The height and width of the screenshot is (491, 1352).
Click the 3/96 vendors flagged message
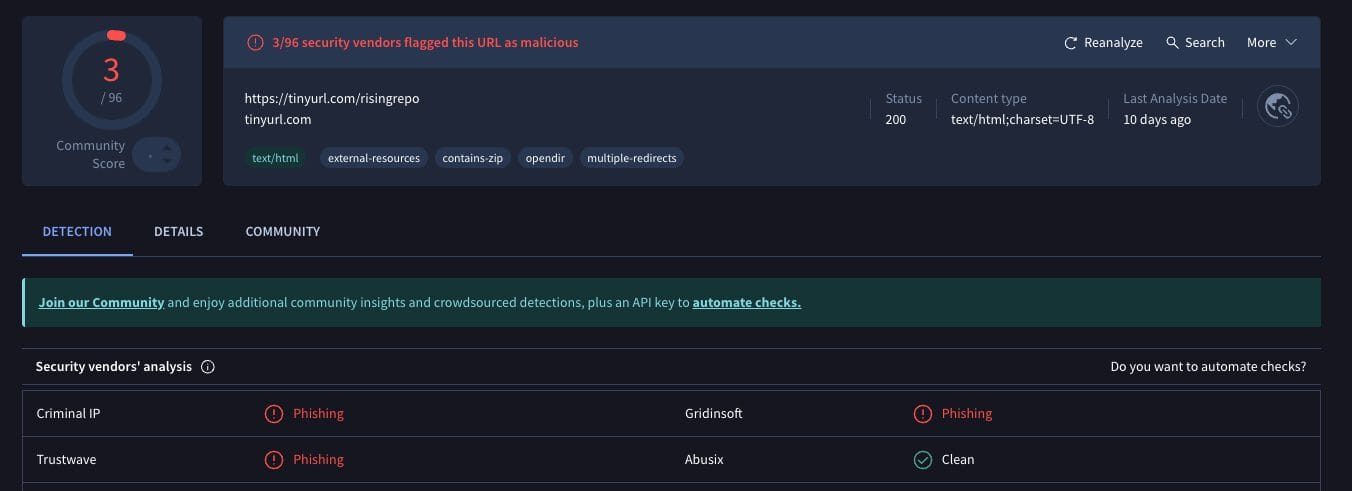coord(426,43)
